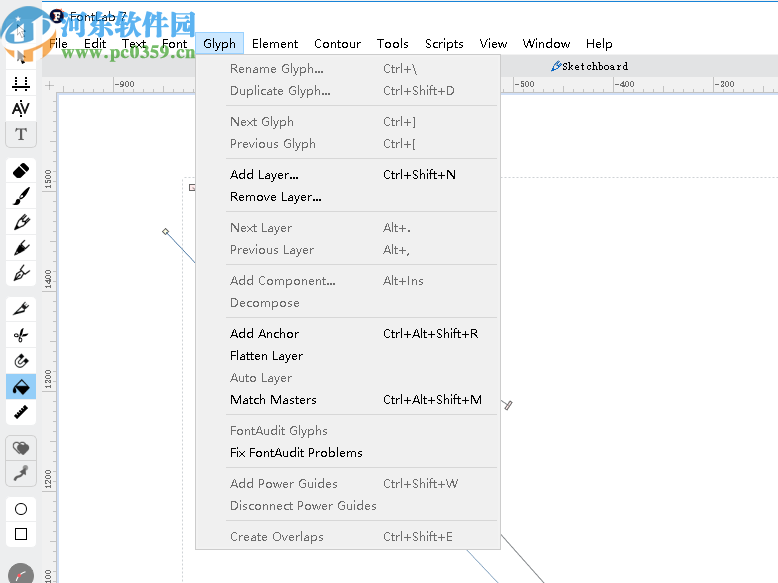778x583 pixels.
Task: Choose Add Power Guides entry
Action: click(x=348, y=484)
